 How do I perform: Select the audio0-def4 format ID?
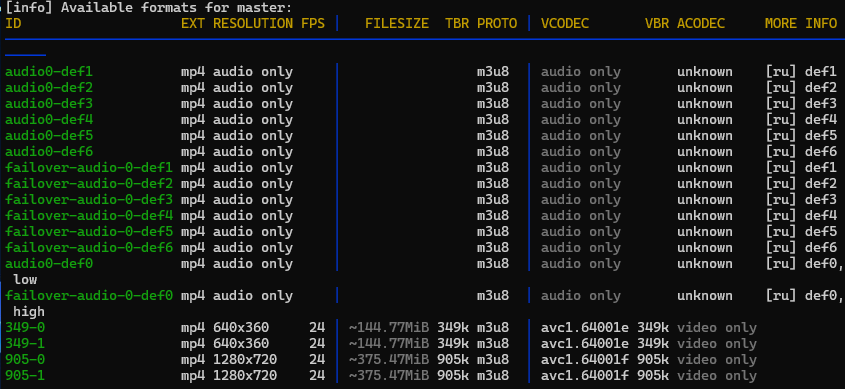point(49,120)
